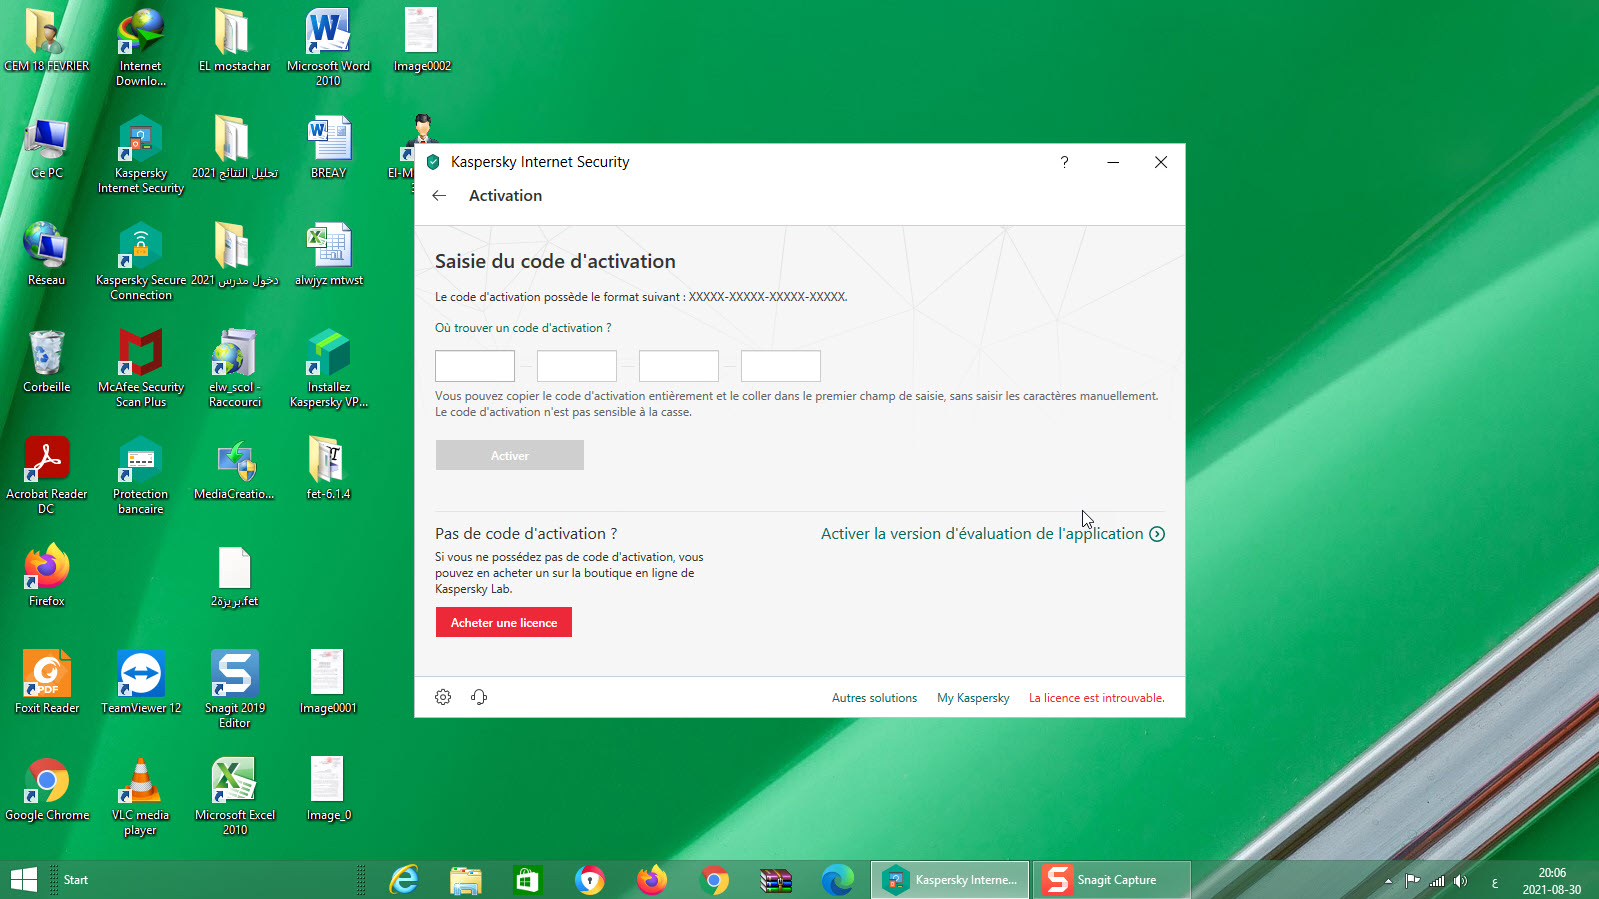Open 'Où trouver un code d'activation ?' link
The width and height of the screenshot is (1599, 899).
click(523, 328)
